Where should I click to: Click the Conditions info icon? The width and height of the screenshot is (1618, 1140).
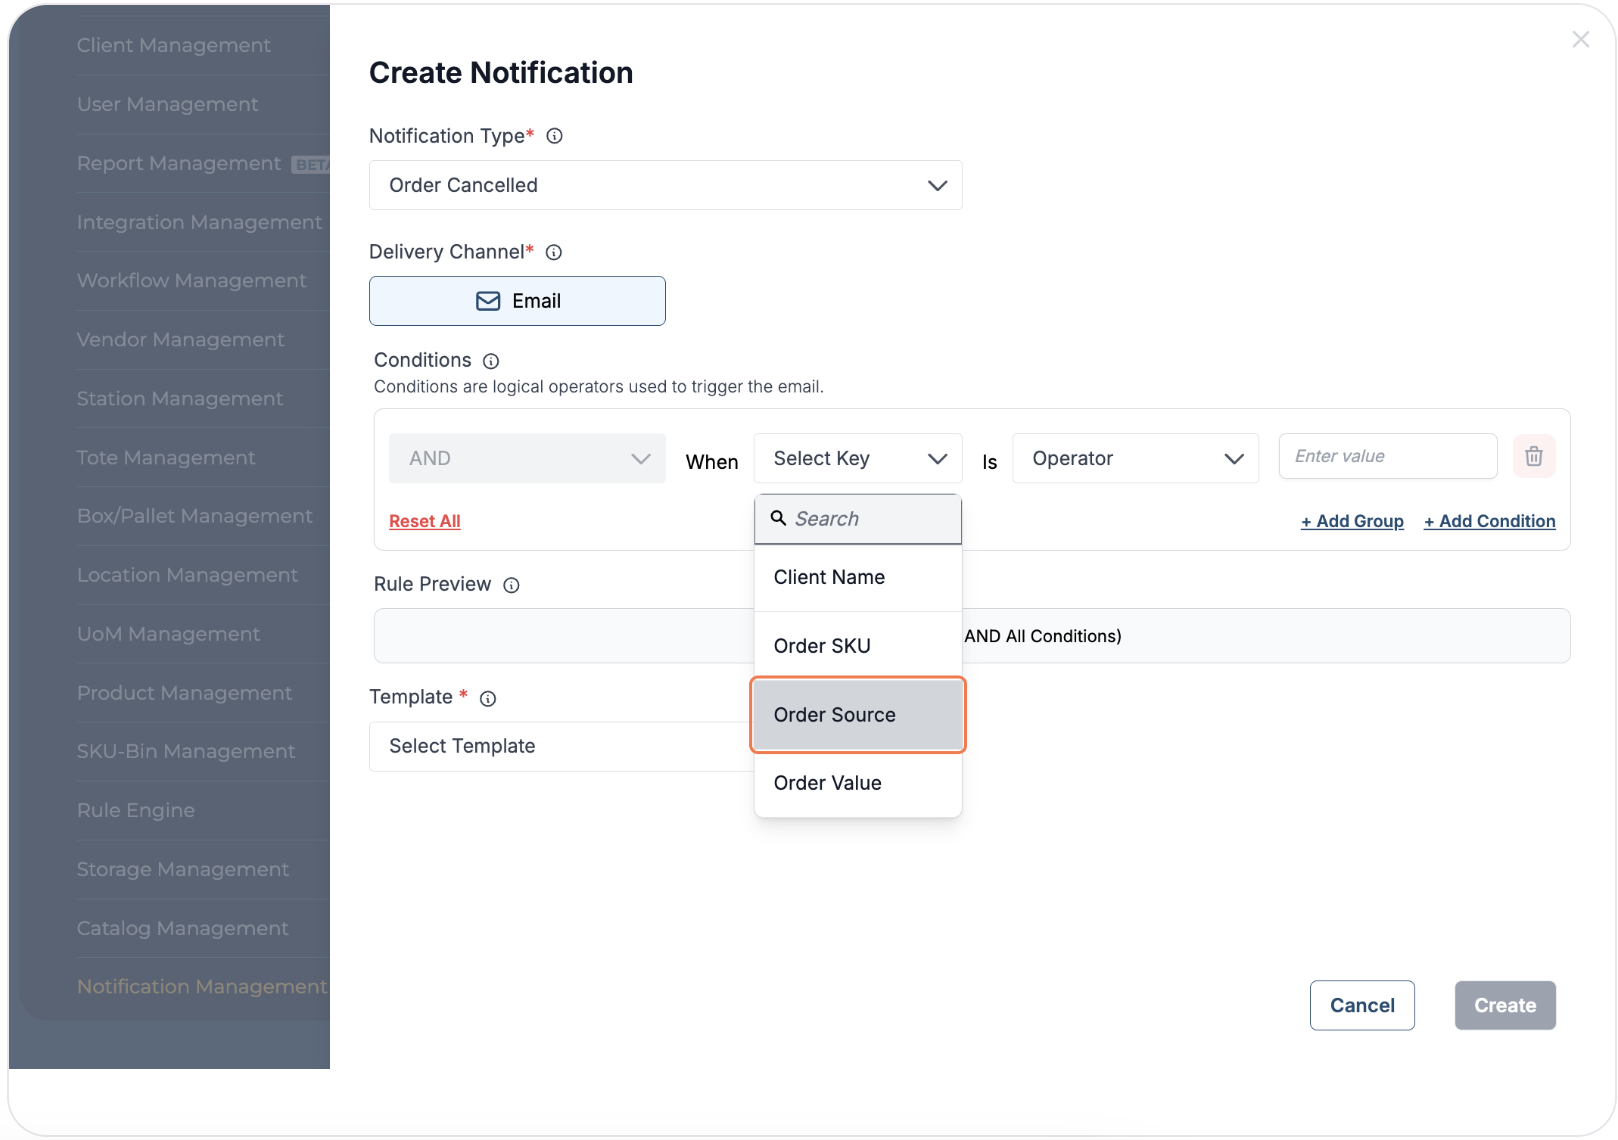490,361
